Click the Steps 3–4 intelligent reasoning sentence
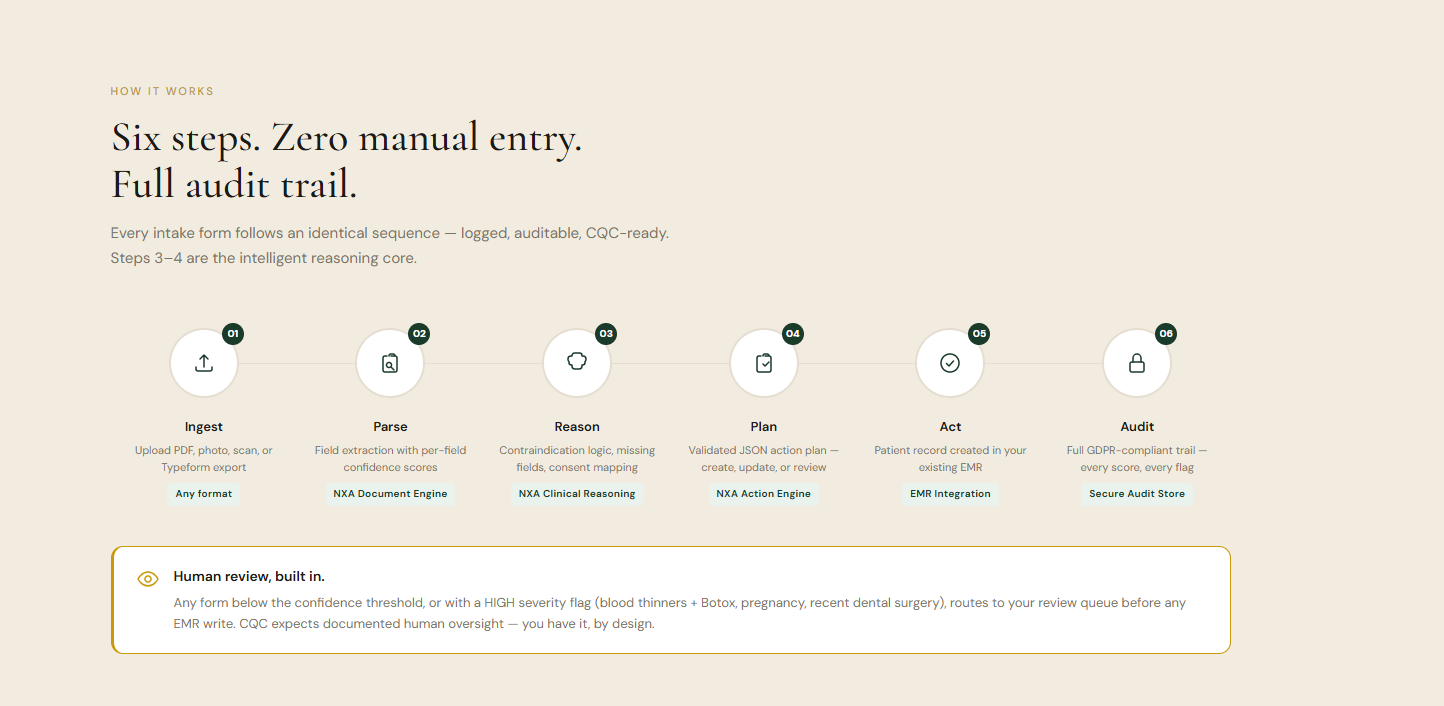Viewport: 1444px width, 706px height. click(x=263, y=258)
